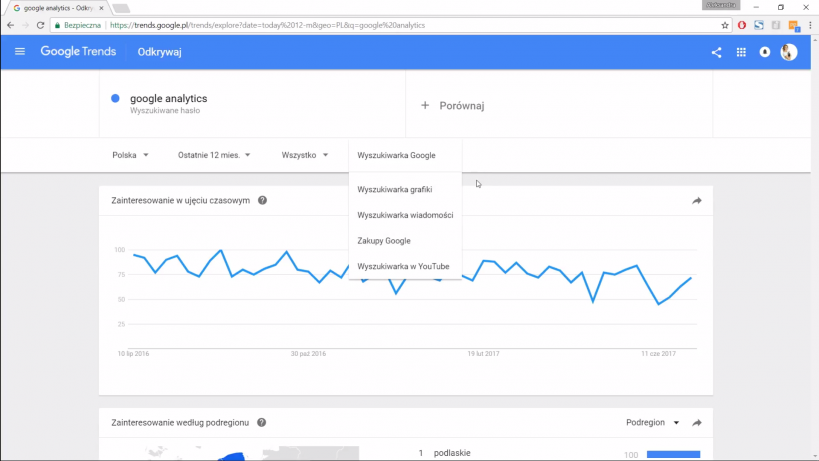
Task: Click the blue dot for google analytics
Action: click(115, 98)
